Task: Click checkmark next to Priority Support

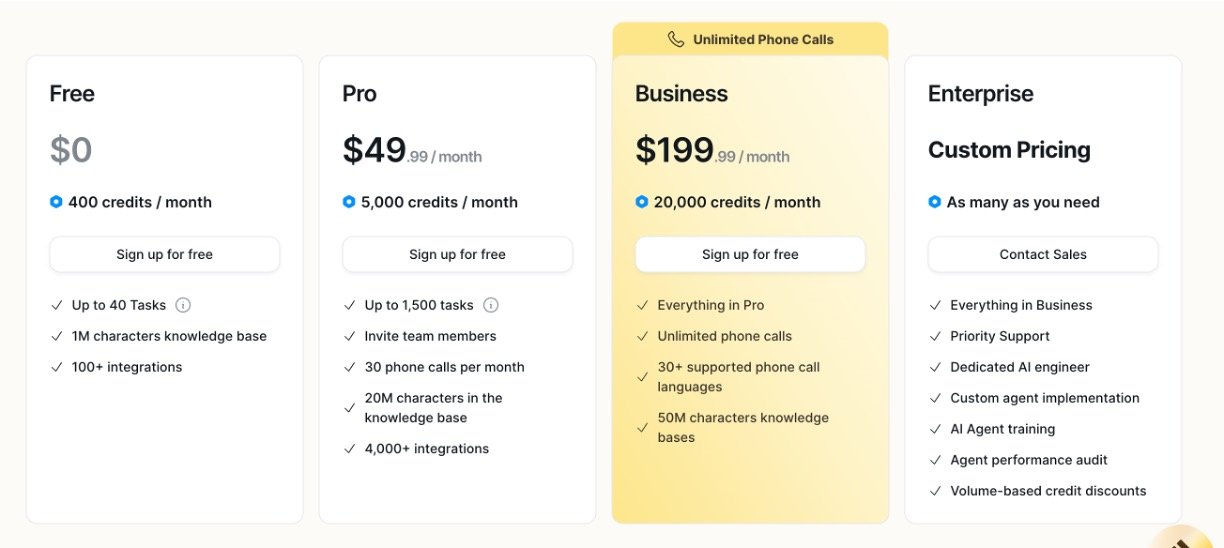Action: [x=935, y=336]
